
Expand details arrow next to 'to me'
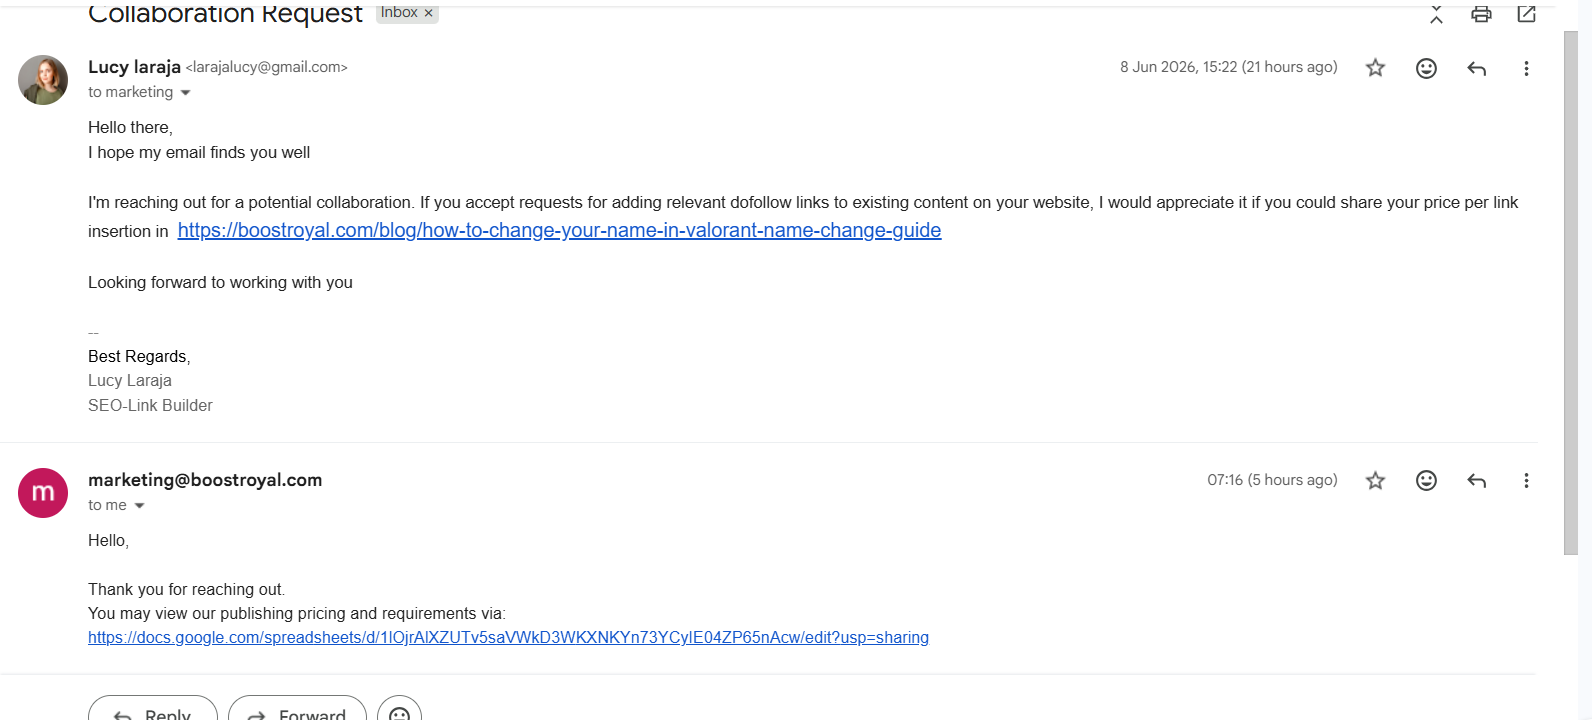coord(139,506)
